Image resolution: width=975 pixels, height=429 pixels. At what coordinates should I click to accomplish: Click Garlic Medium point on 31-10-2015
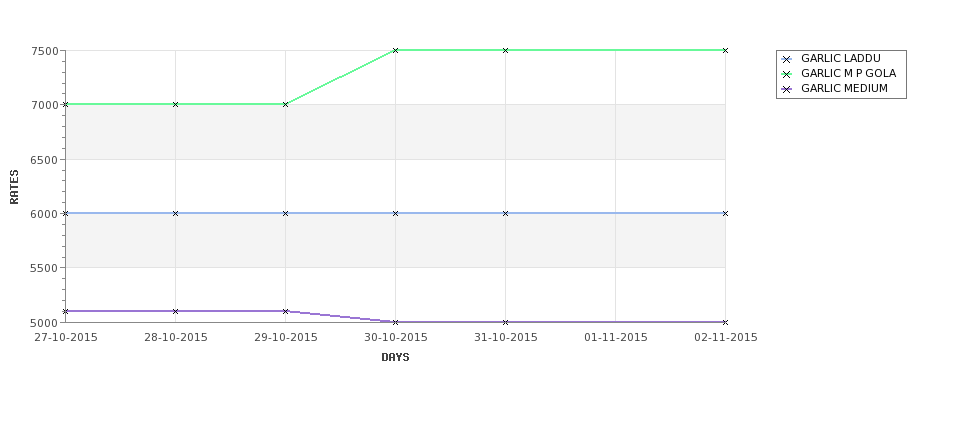point(506,322)
